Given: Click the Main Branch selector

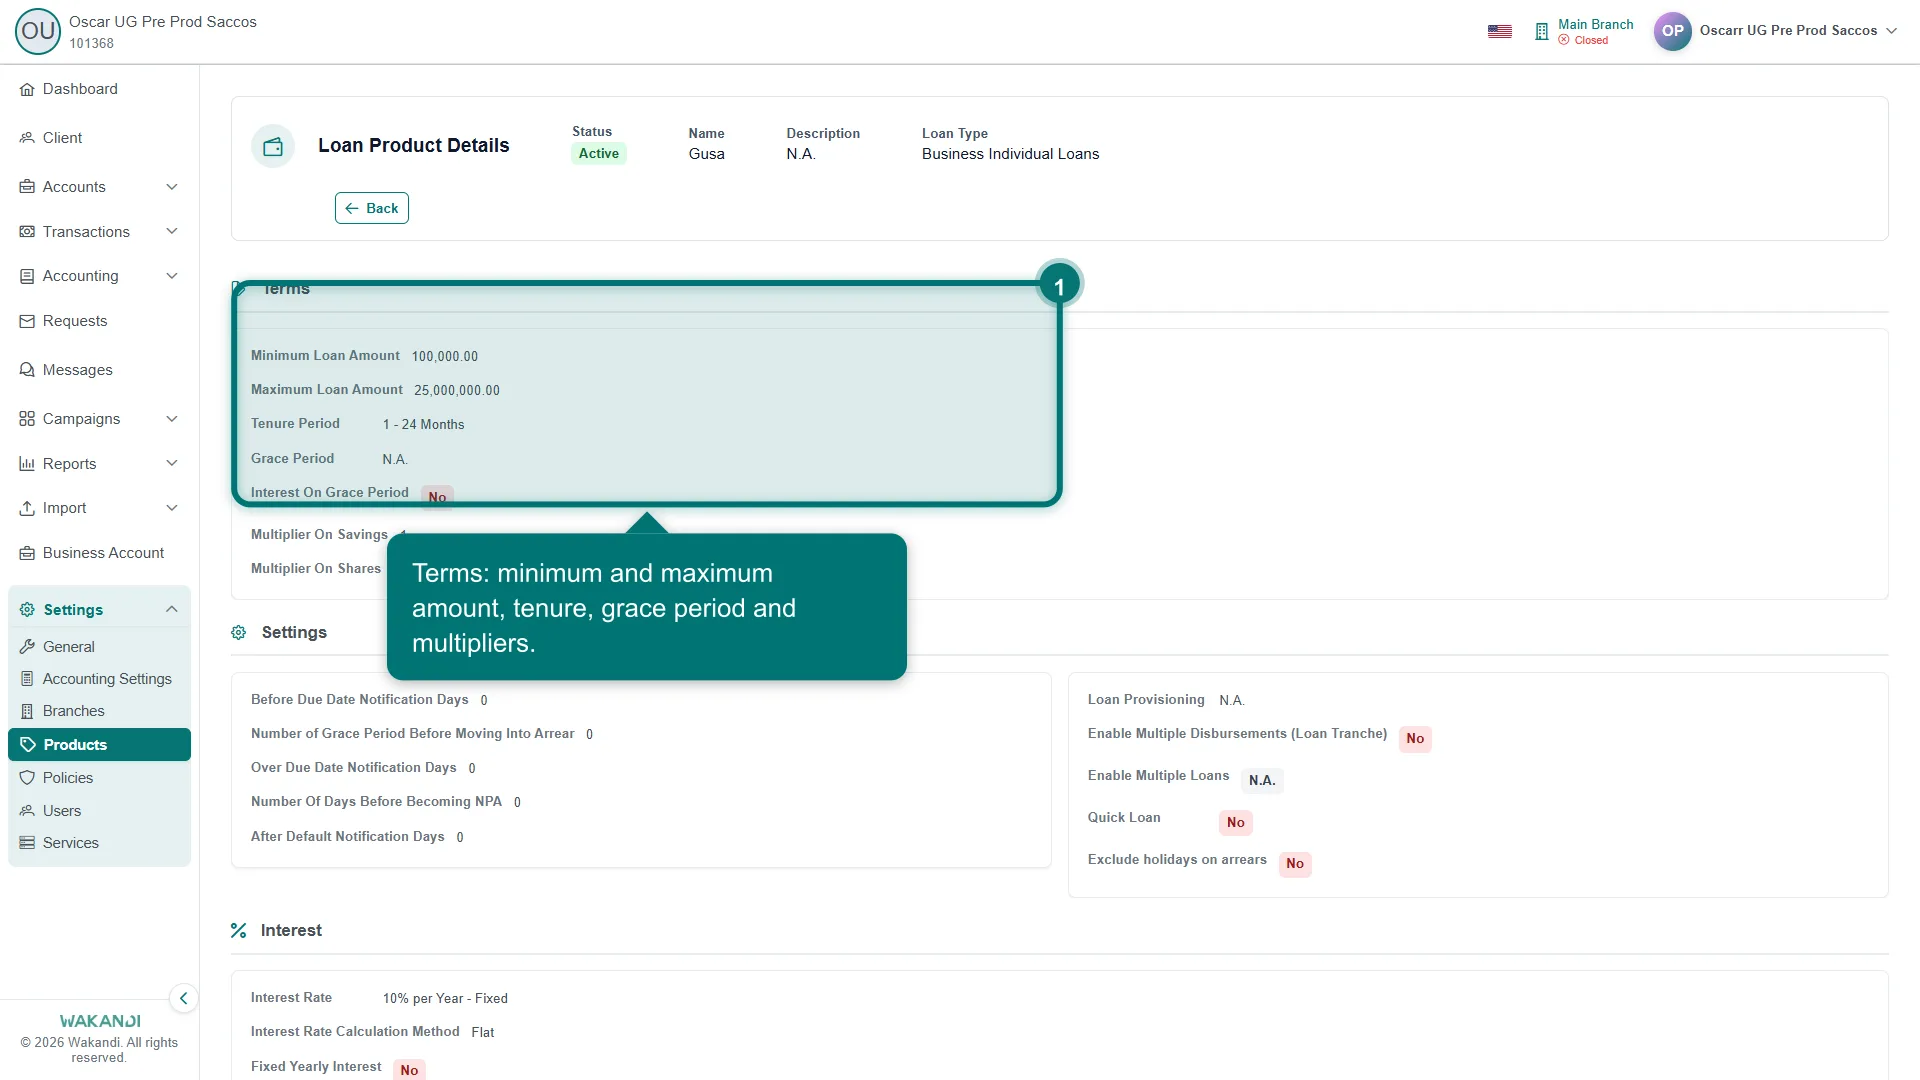Looking at the screenshot, I should (x=1584, y=31).
